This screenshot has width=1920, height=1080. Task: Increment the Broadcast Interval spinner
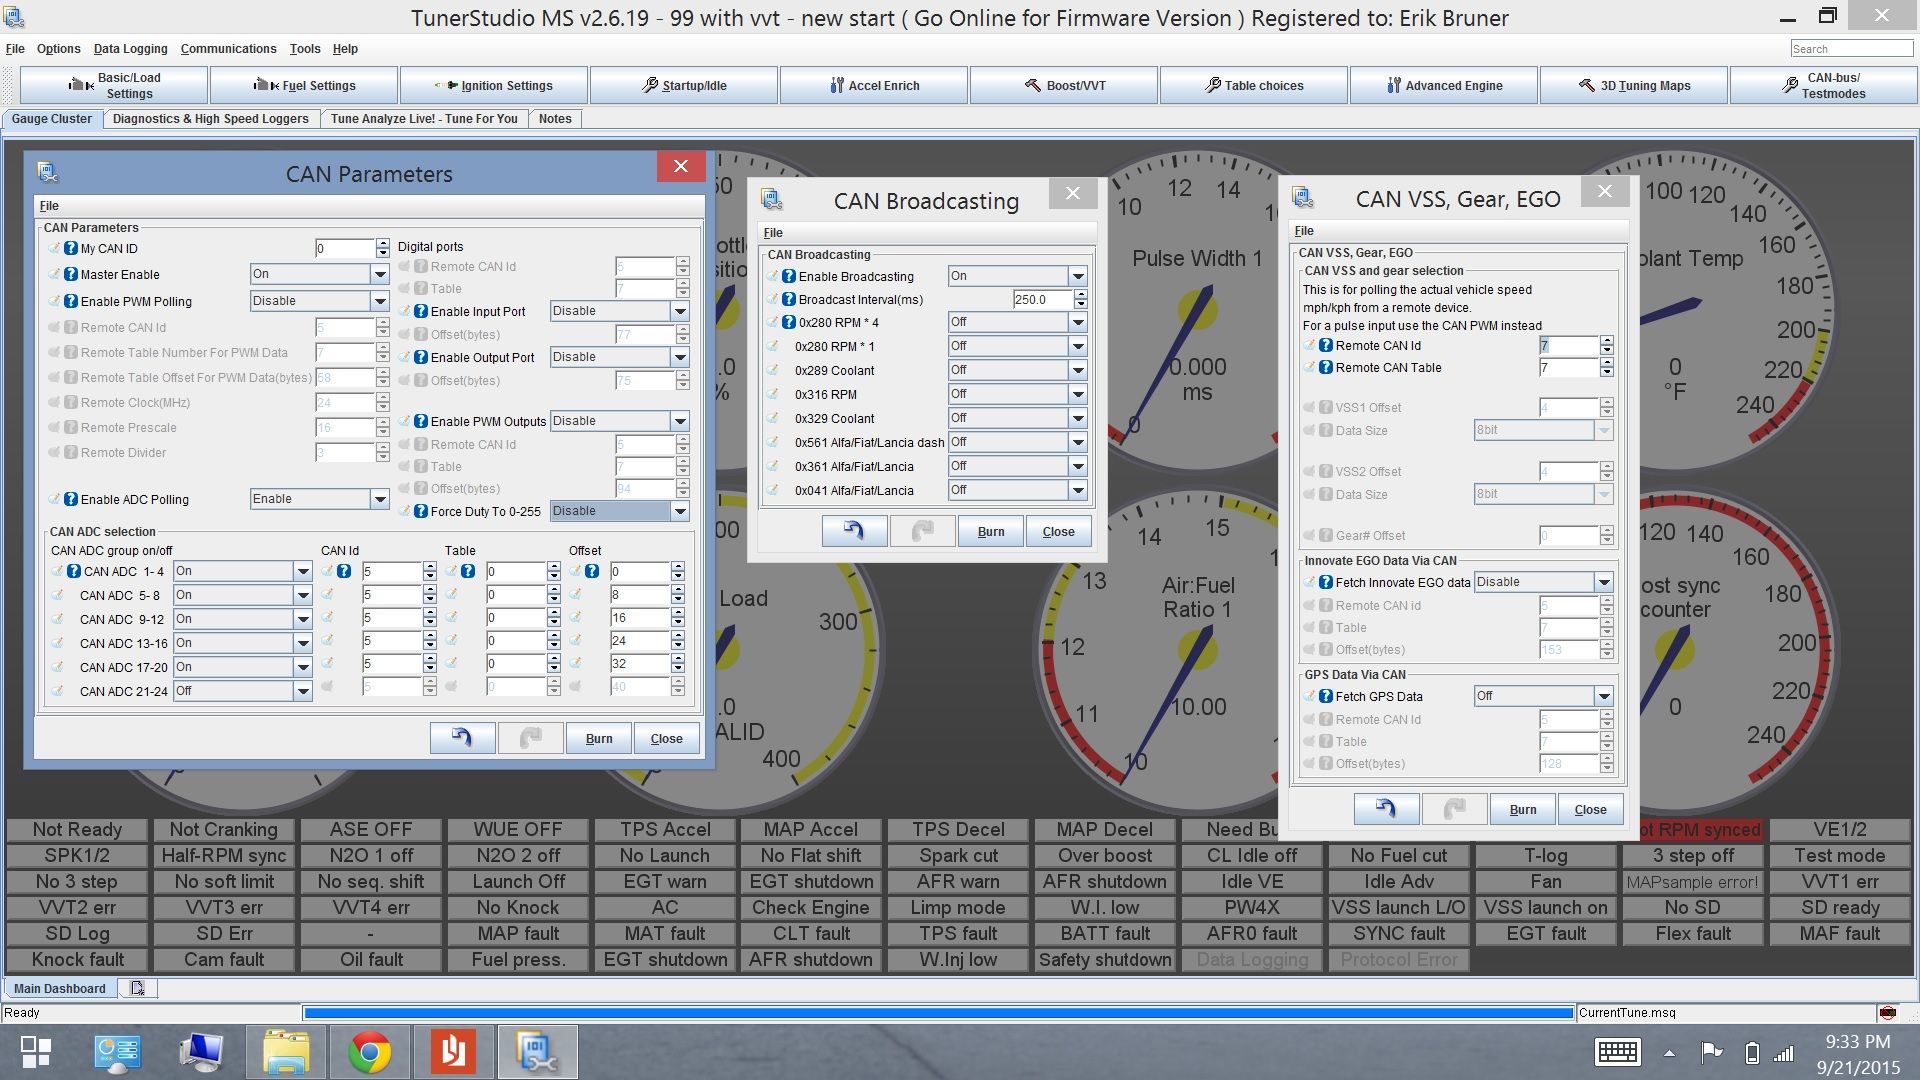1081,295
